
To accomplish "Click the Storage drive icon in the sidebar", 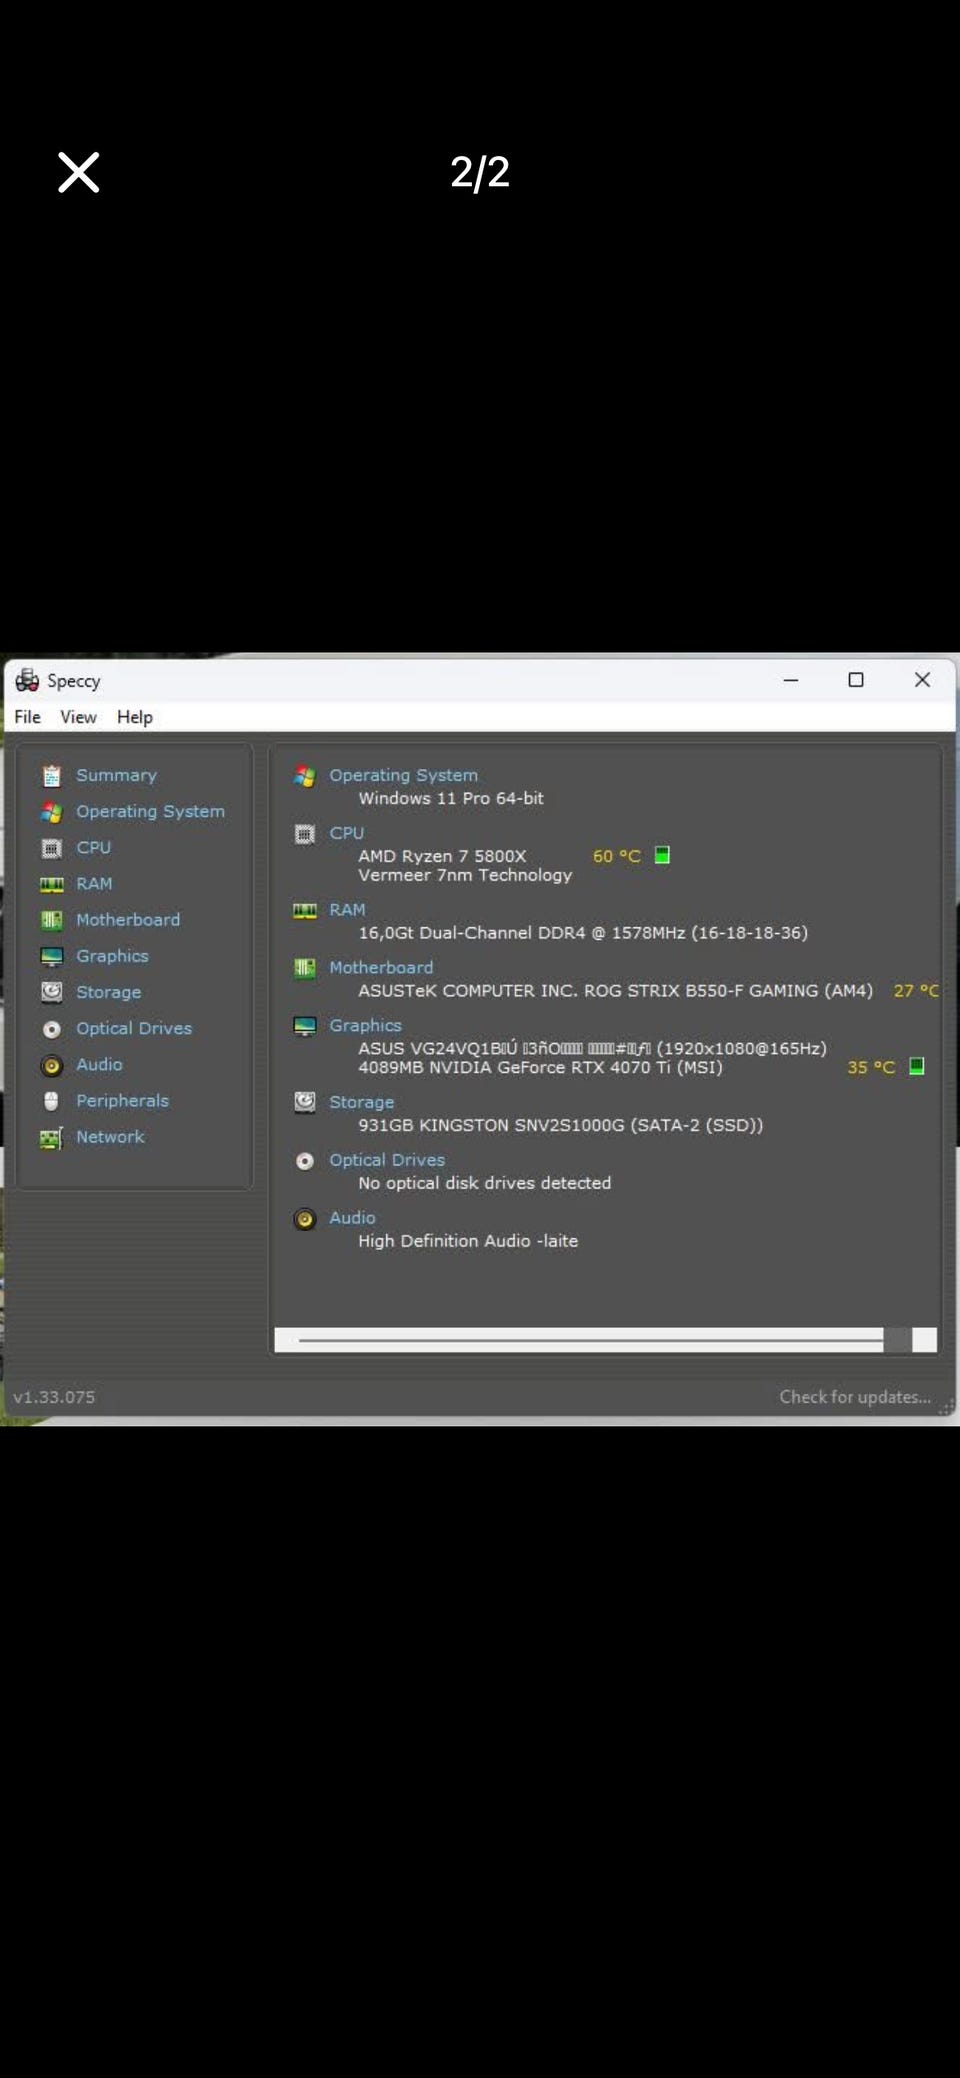I will tap(52, 992).
